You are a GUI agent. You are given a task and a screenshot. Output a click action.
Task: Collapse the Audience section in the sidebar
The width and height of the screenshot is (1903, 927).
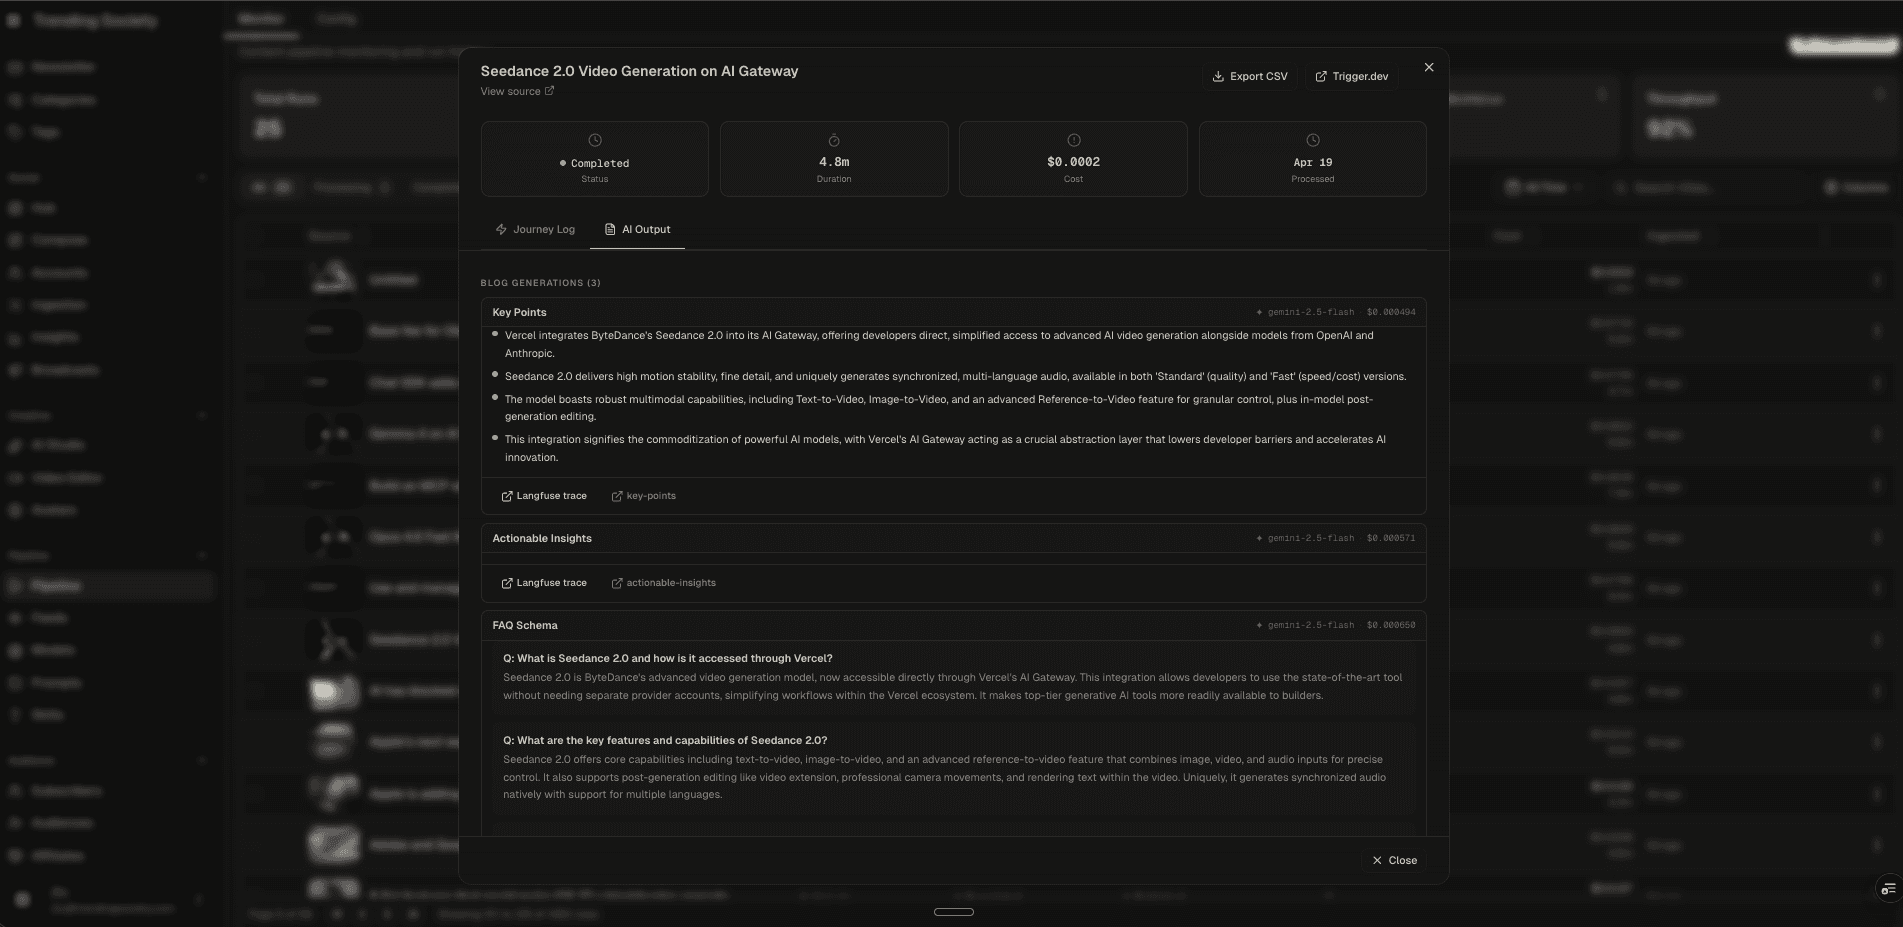click(x=204, y=760)
